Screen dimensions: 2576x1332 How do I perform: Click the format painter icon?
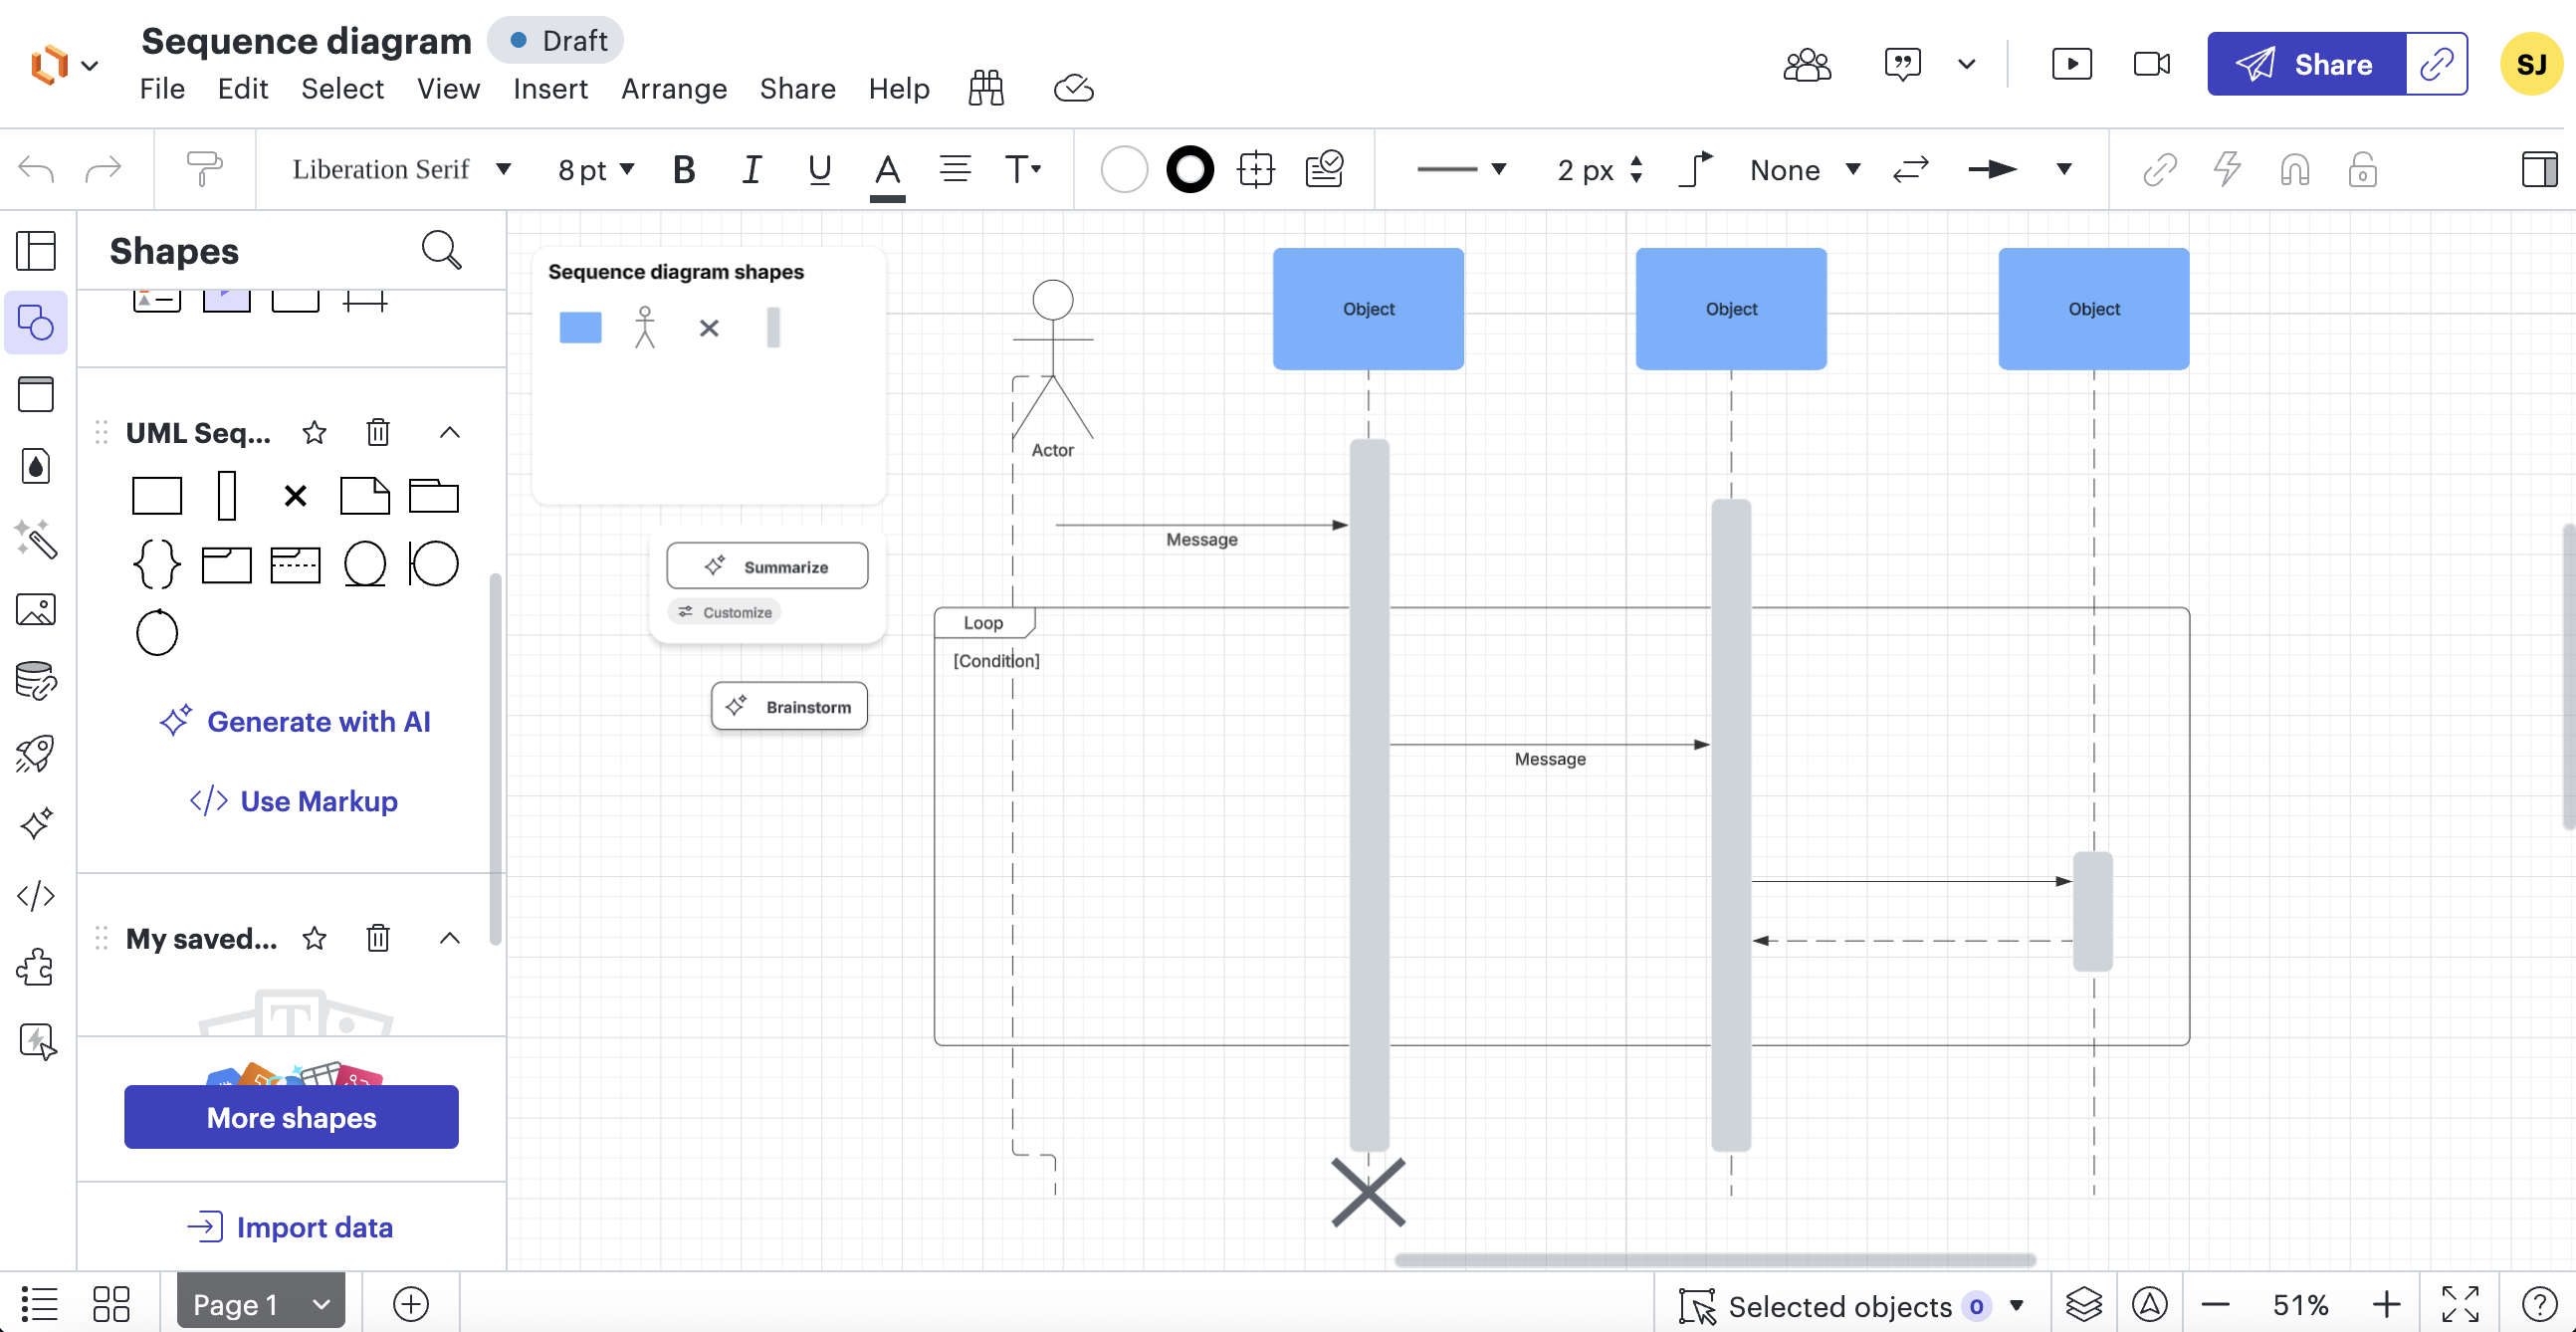coord(204,169)
